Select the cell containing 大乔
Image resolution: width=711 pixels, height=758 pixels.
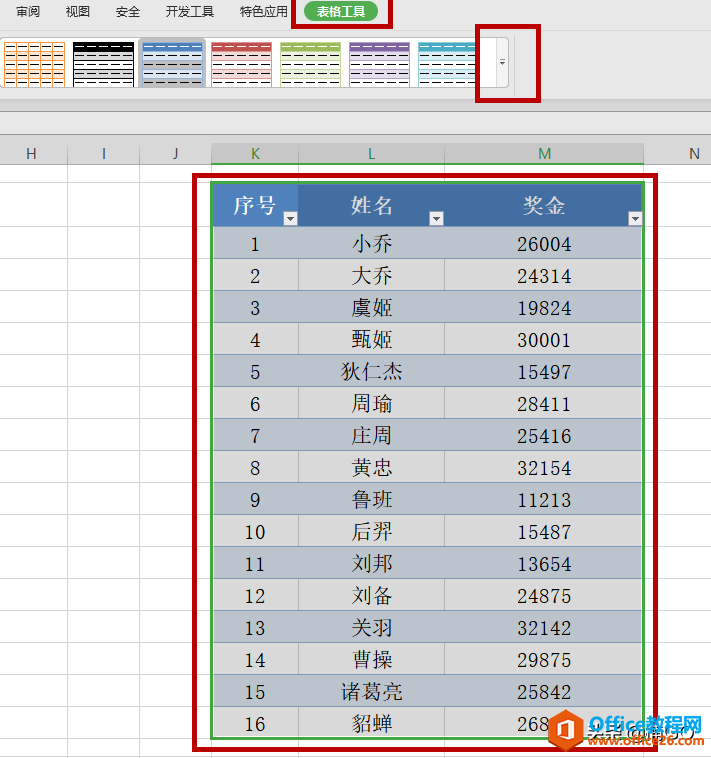click(371, 275)
